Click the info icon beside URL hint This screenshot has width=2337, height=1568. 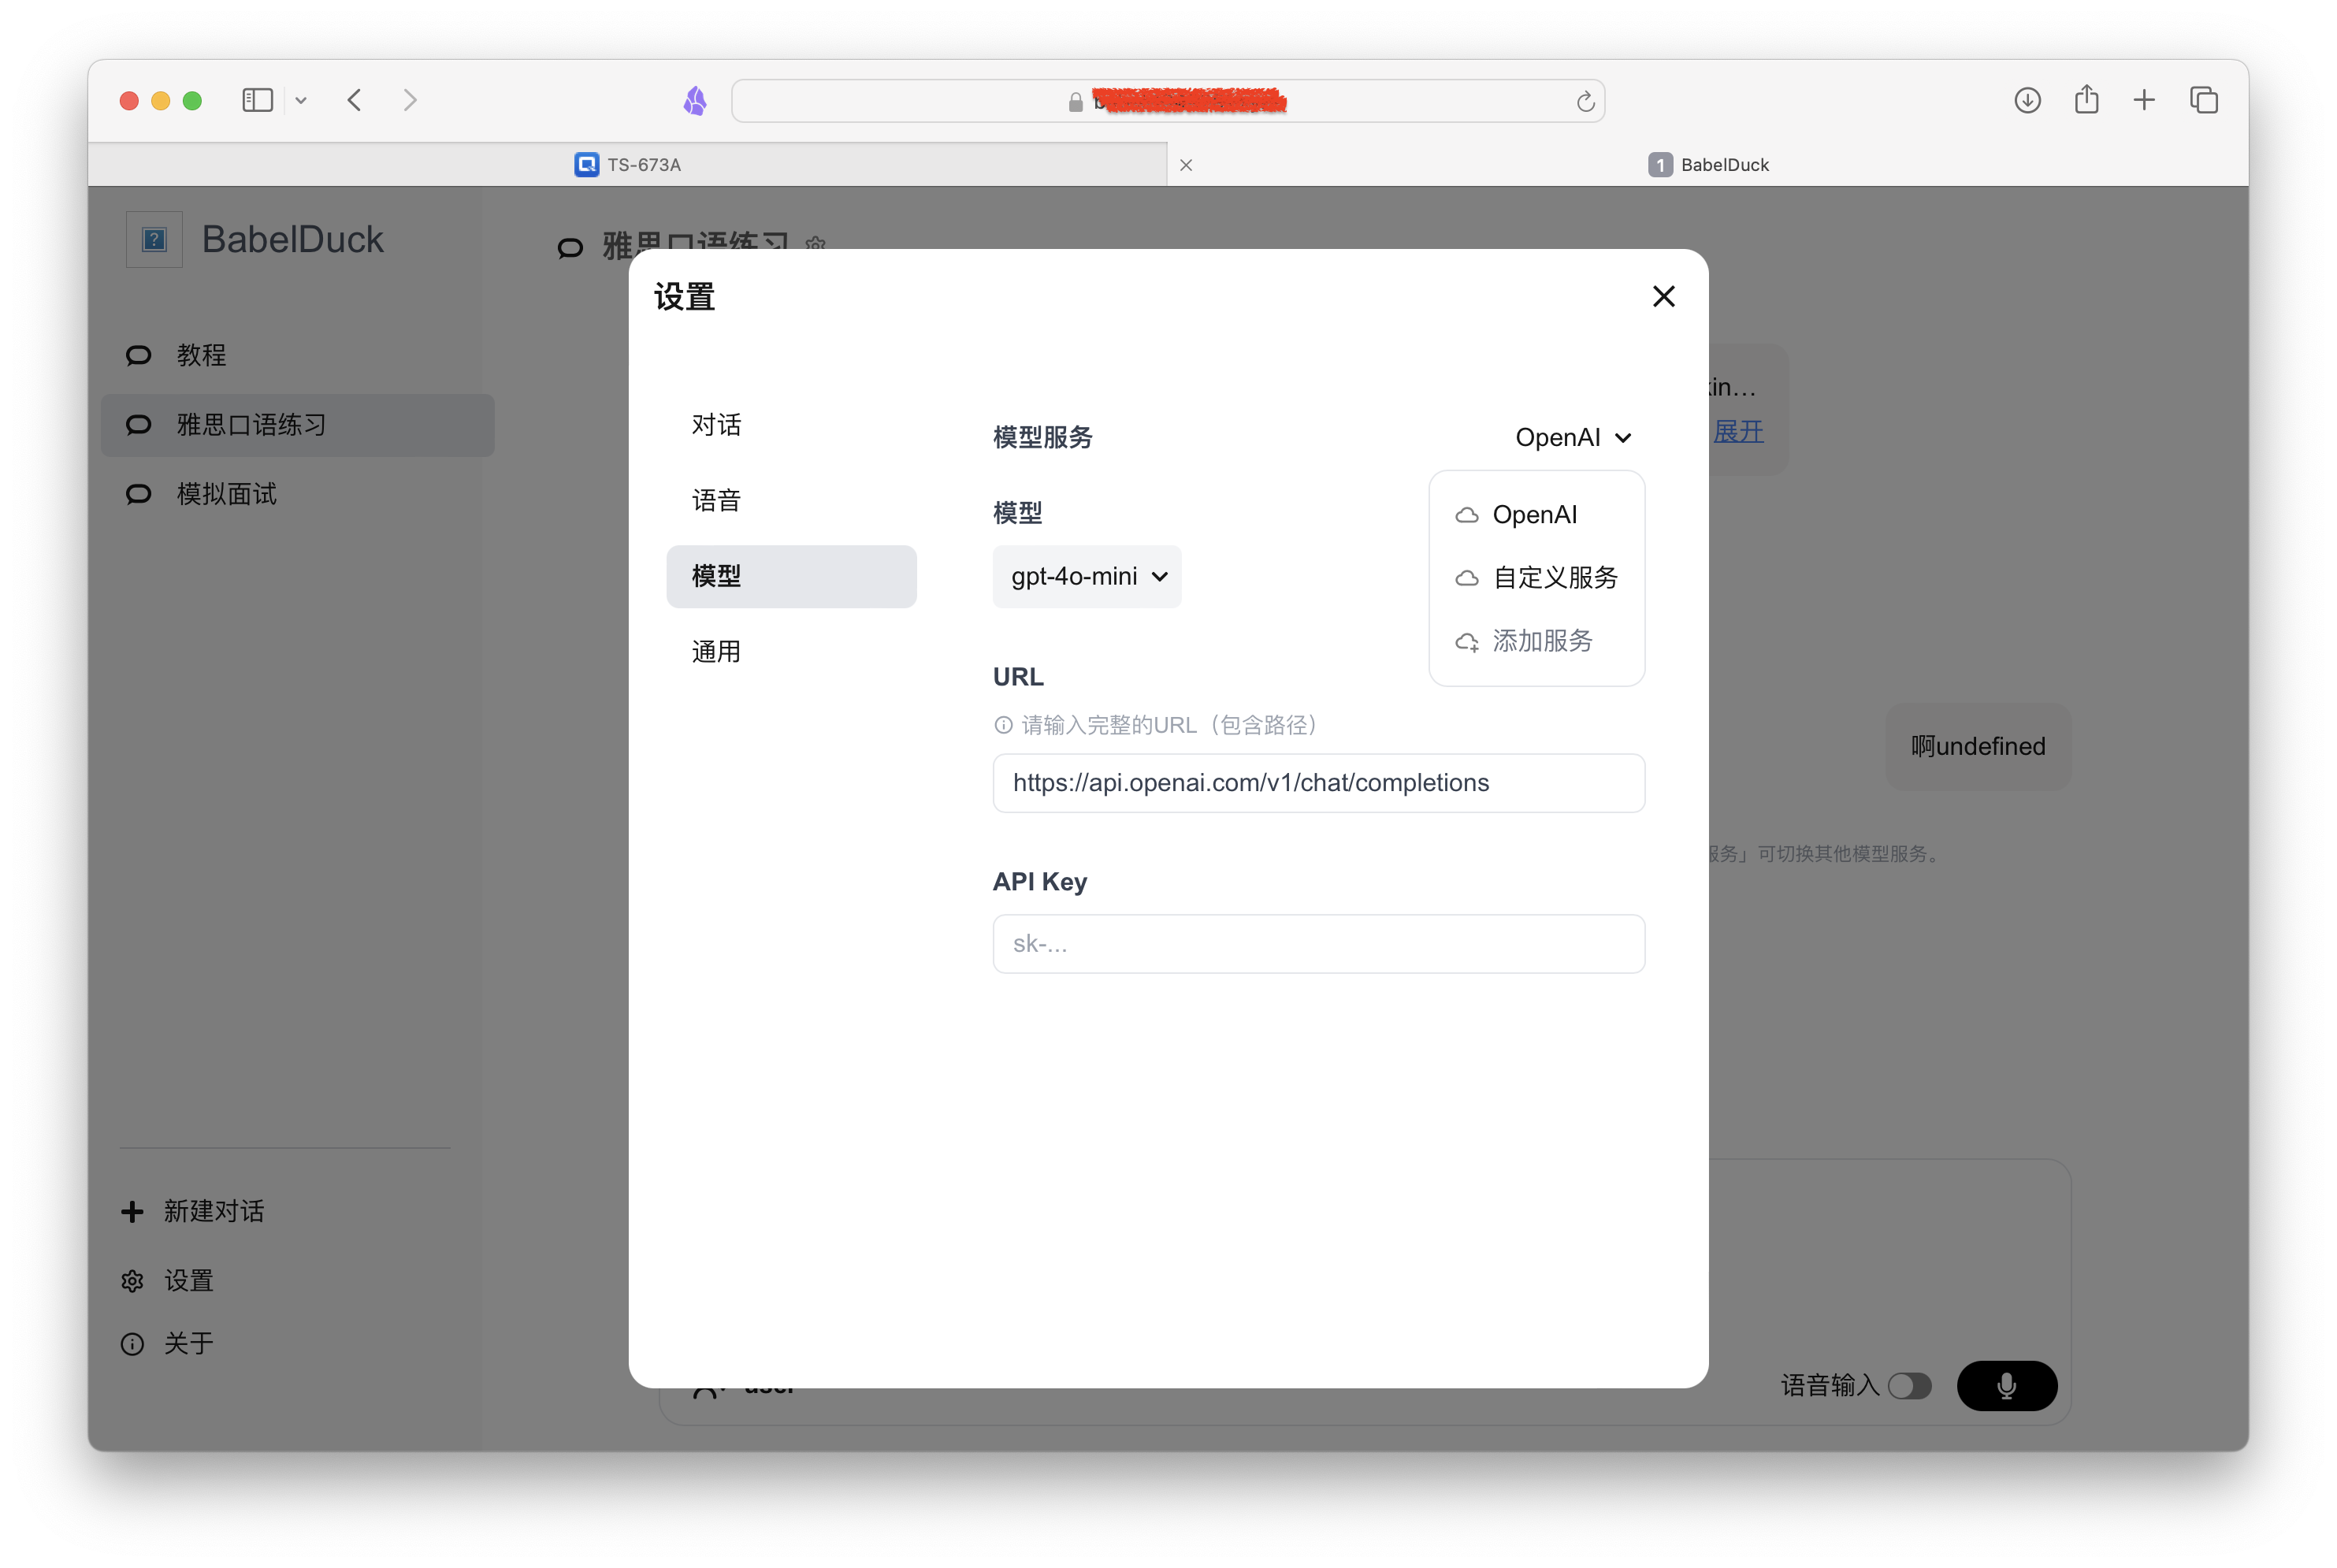pyautogui.click(x=1003, y=725)
